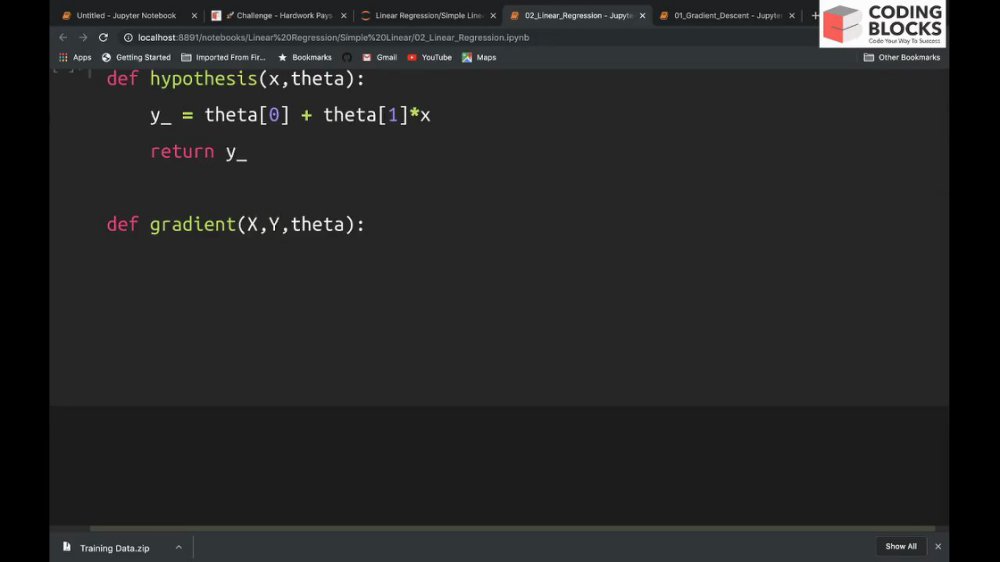The height and width of the screenshot is (562, 1000).
Task: Open the Gmail bookmark
Action: (x=379, y=57)
